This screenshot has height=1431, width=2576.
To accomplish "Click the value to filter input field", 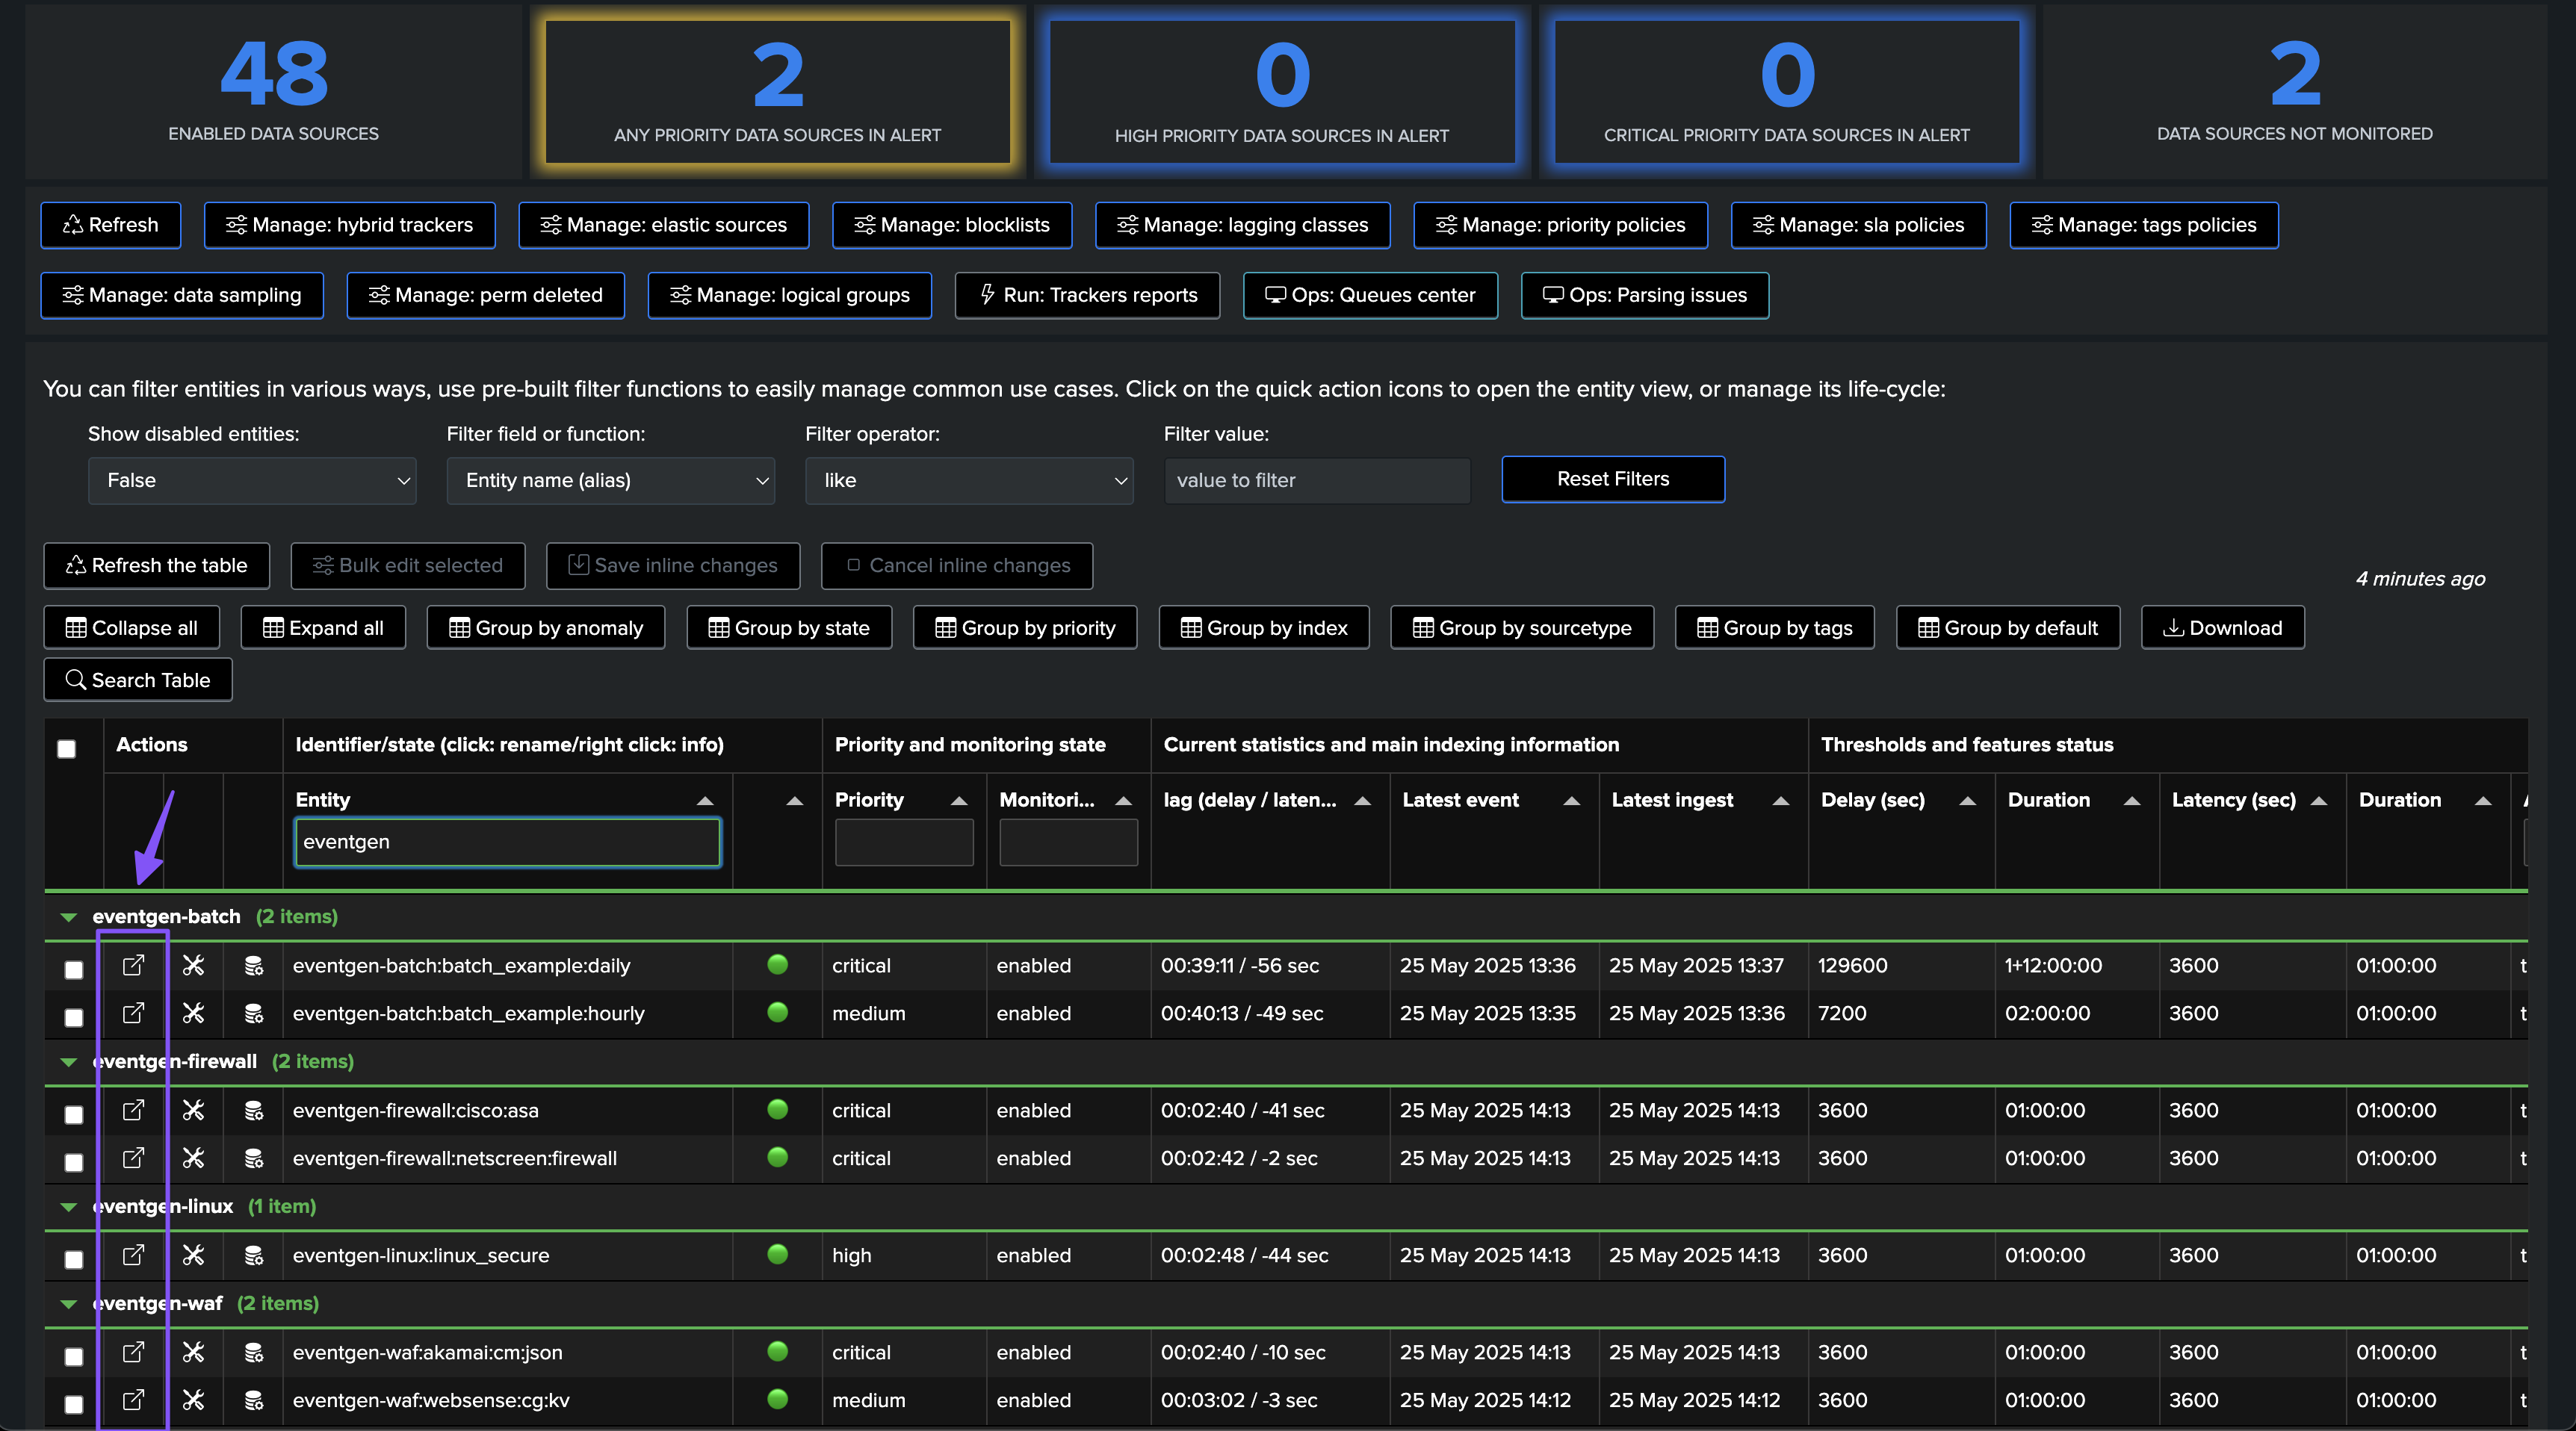I will [1316, 481].
